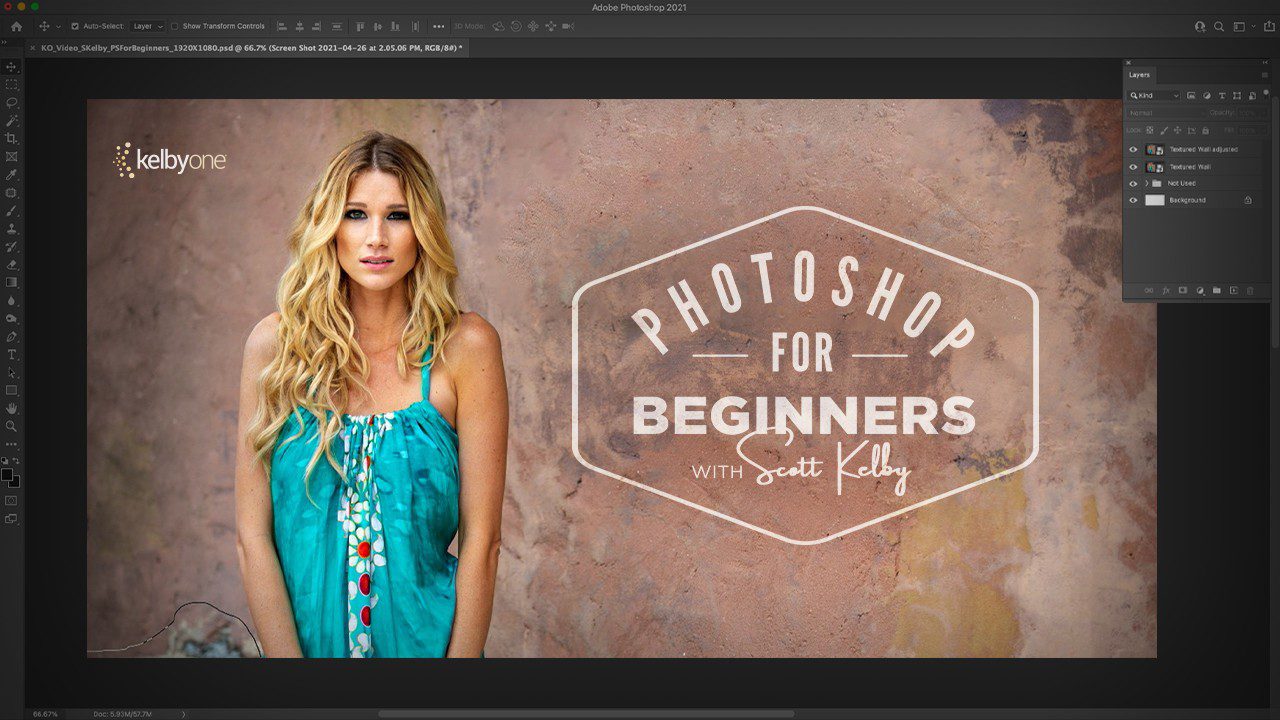Screen dimensions: 1280x720
Task: Hide the Background layer
Action: 1133,200
